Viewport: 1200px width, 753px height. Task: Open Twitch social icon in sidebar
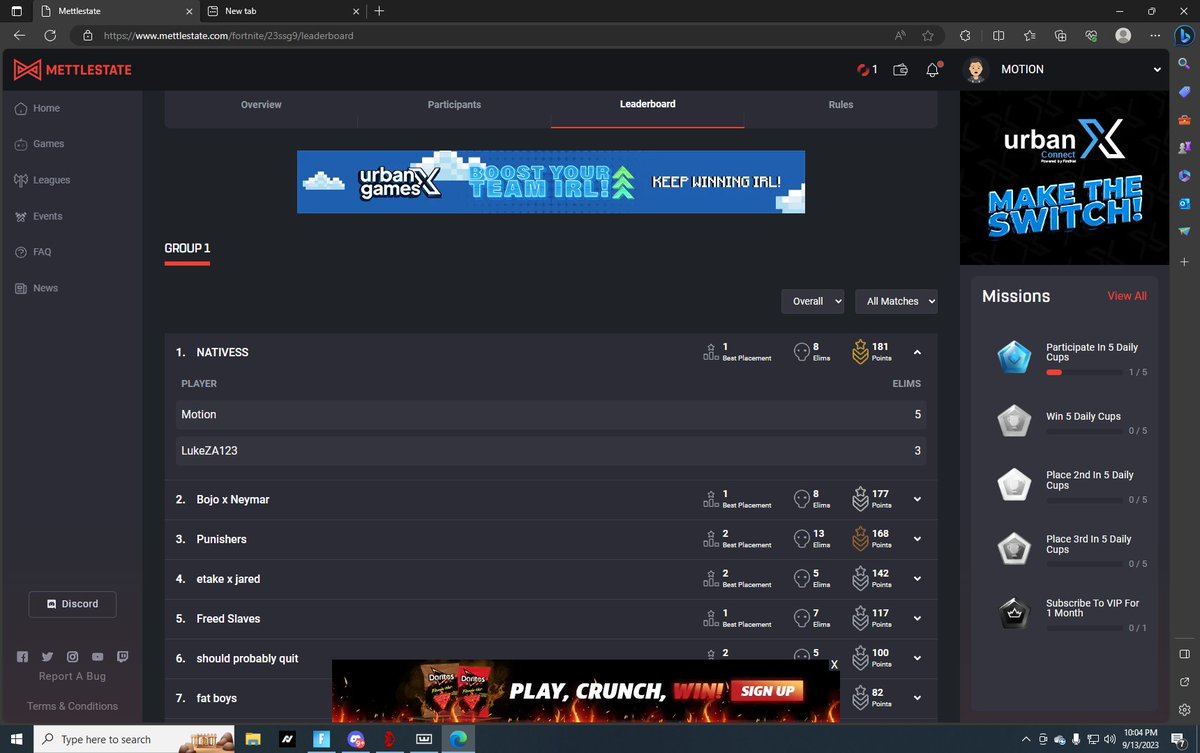coord(122,657)
